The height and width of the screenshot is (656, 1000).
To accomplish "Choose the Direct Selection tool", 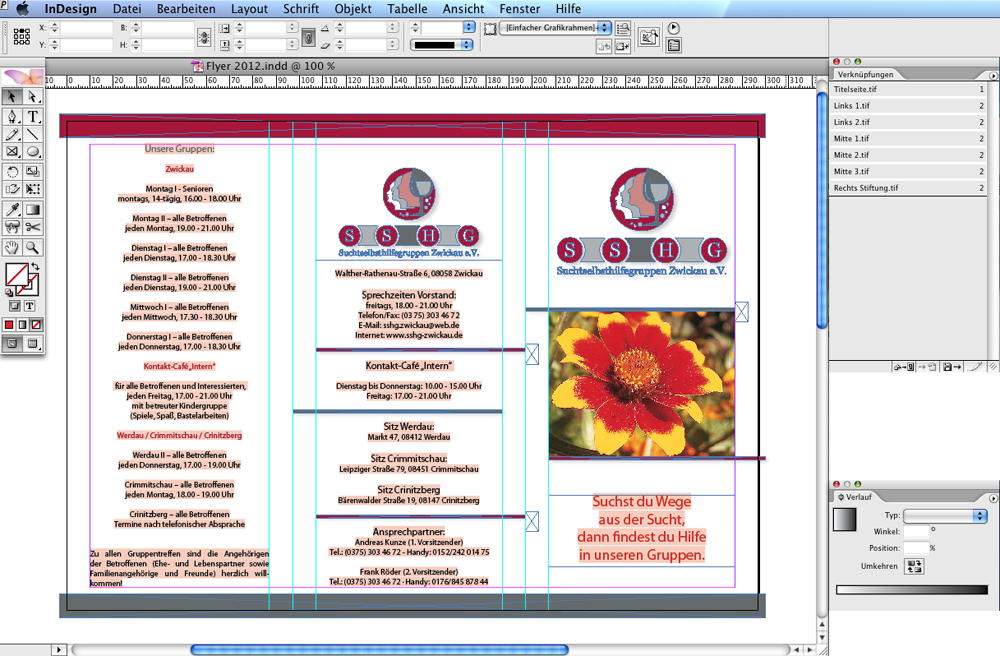I will (x=33, y=97).
